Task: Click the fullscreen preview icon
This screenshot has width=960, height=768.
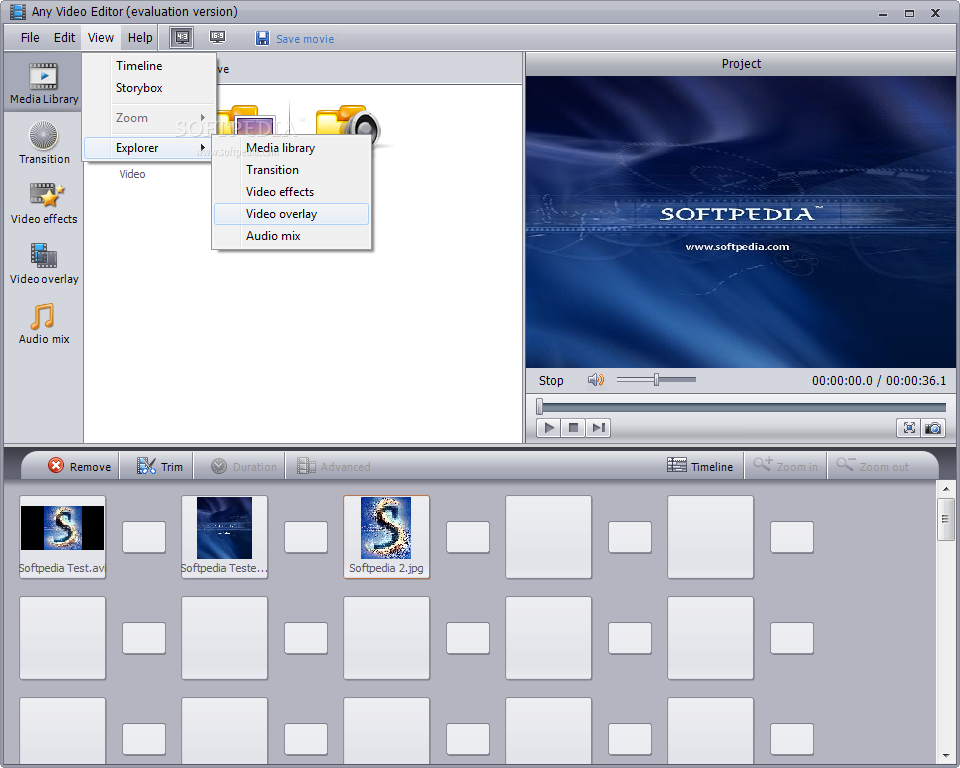Action: coord(909,427)
